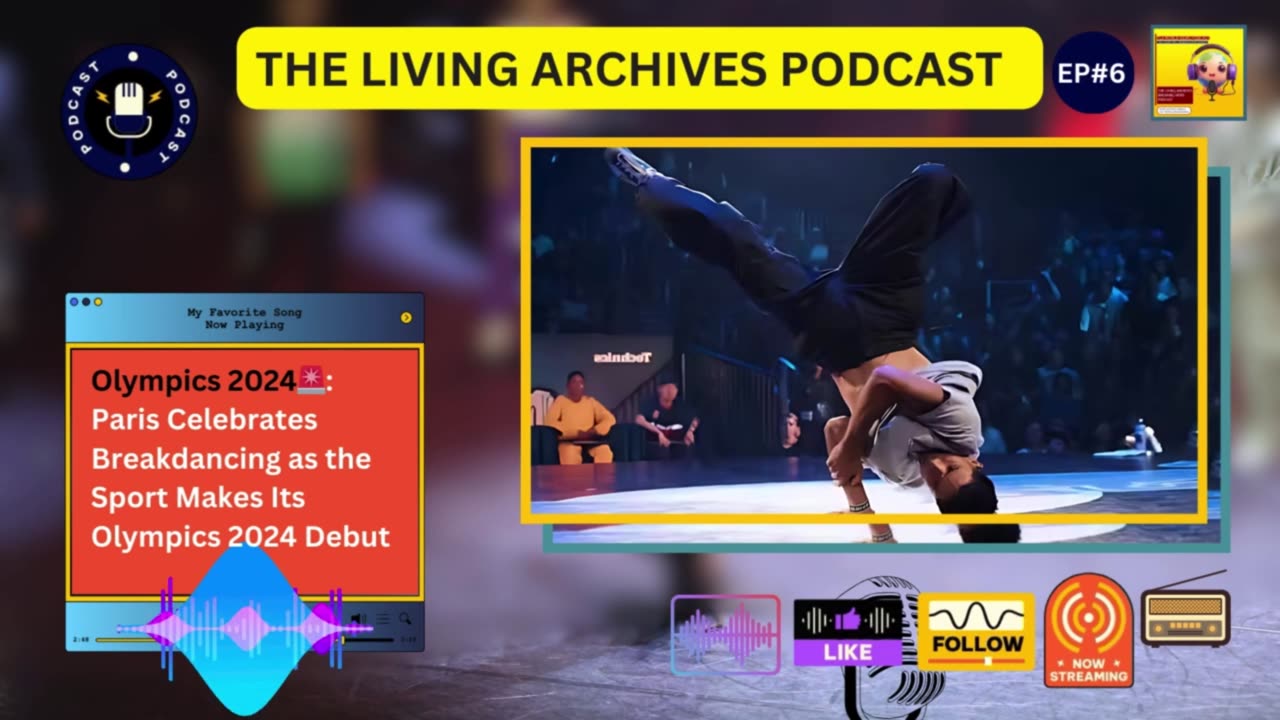Image resolution: width=1280 pixels, height=720 pixels.
Task: Click the 'Olympics 2024' headline text
Action: (194, 381)
